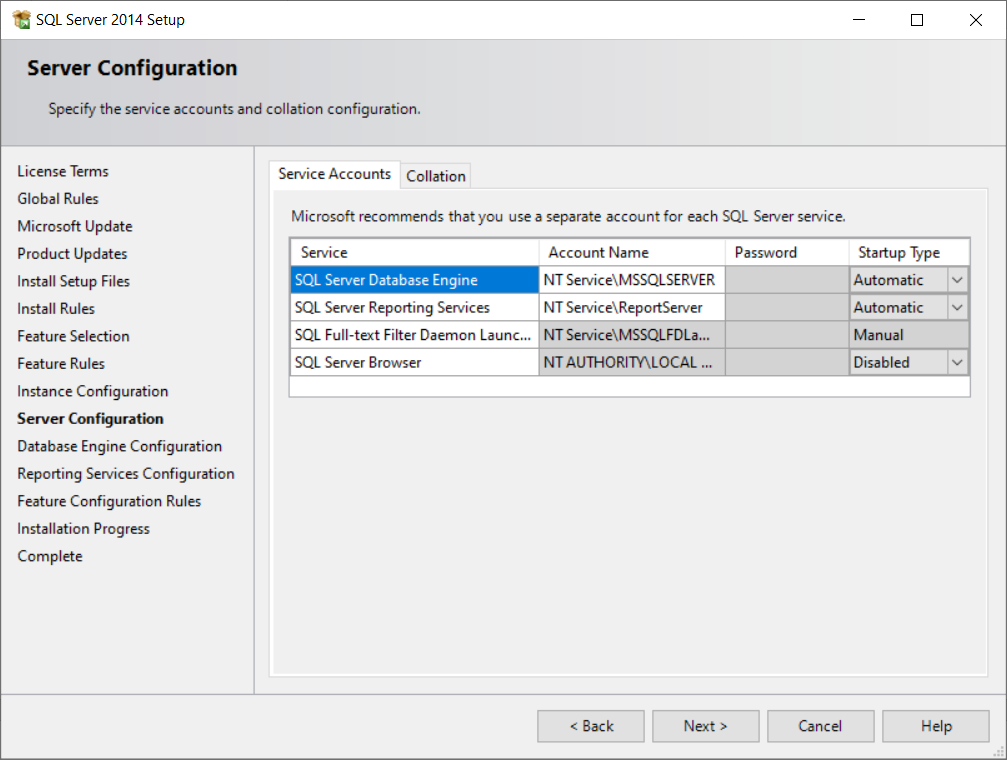Click the Service column header
Image resolution: width=1007 pixels, height=760 pixels.
(x=414, y=253)
